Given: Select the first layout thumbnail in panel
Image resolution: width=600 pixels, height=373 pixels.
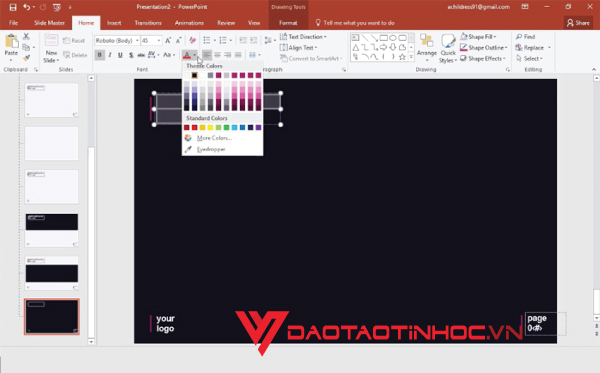Looking at the screenshot, I should [52, 100].
